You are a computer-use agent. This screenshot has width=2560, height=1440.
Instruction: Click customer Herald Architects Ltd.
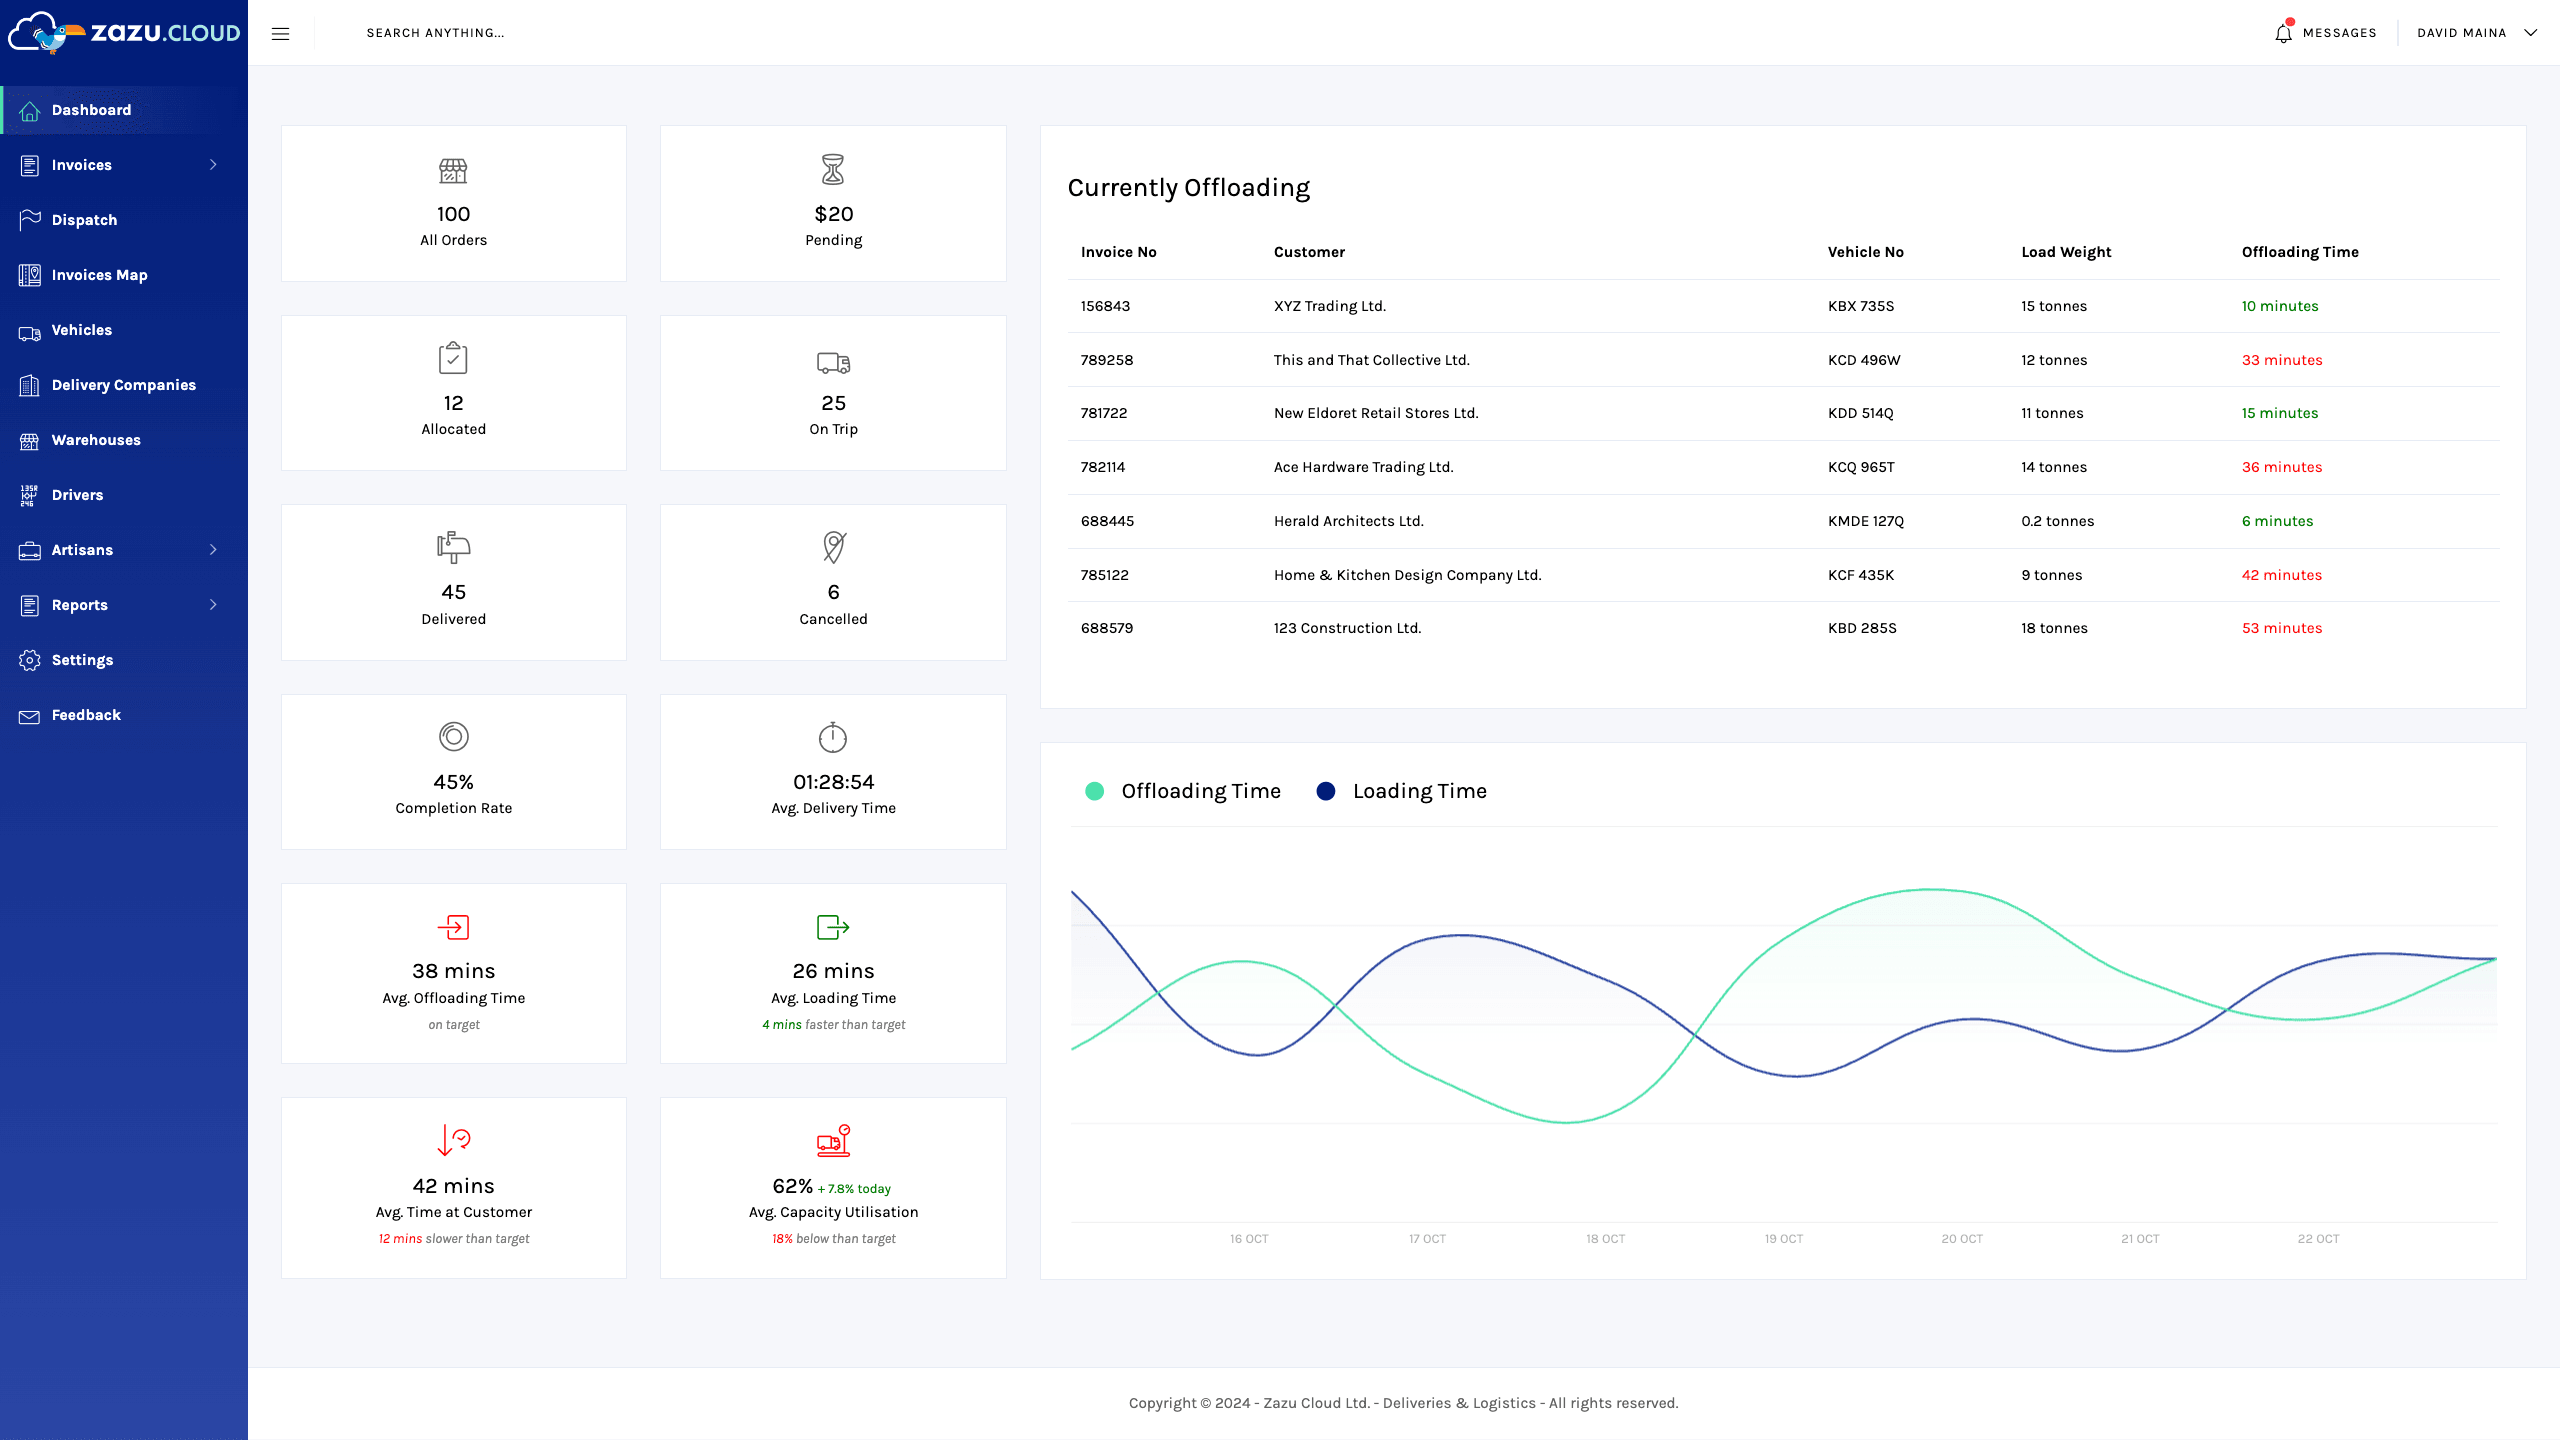pyautogui.click(x=1348, y=521)
